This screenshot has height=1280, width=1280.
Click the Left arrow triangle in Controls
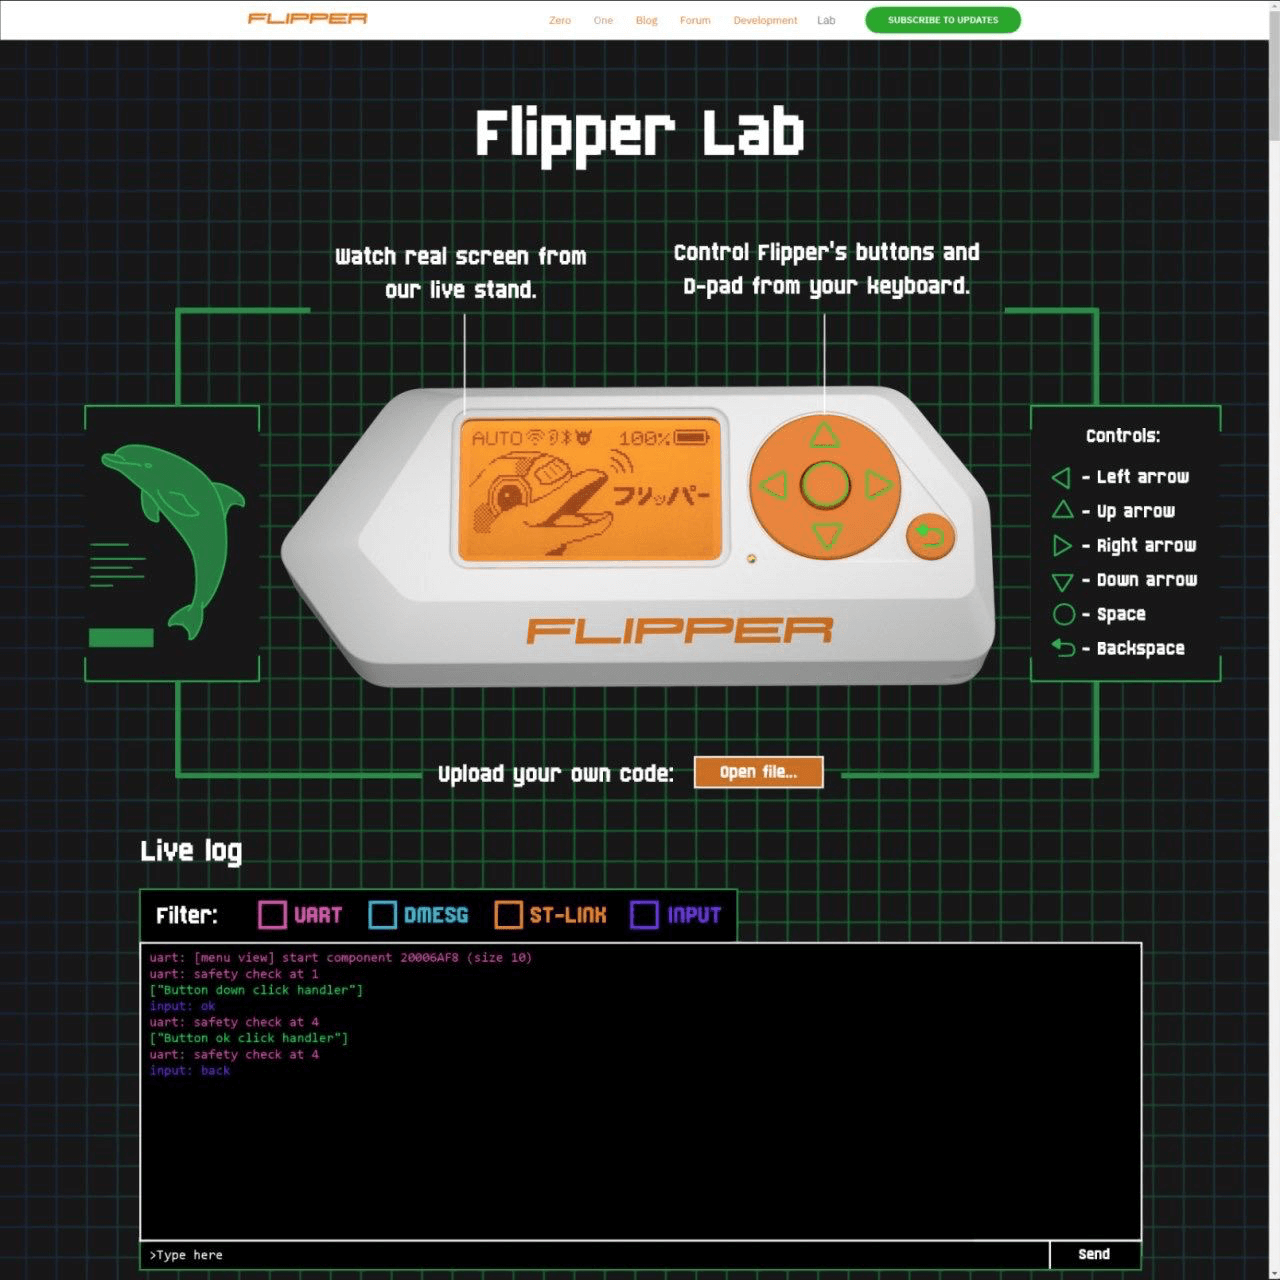coord(1062,478)
